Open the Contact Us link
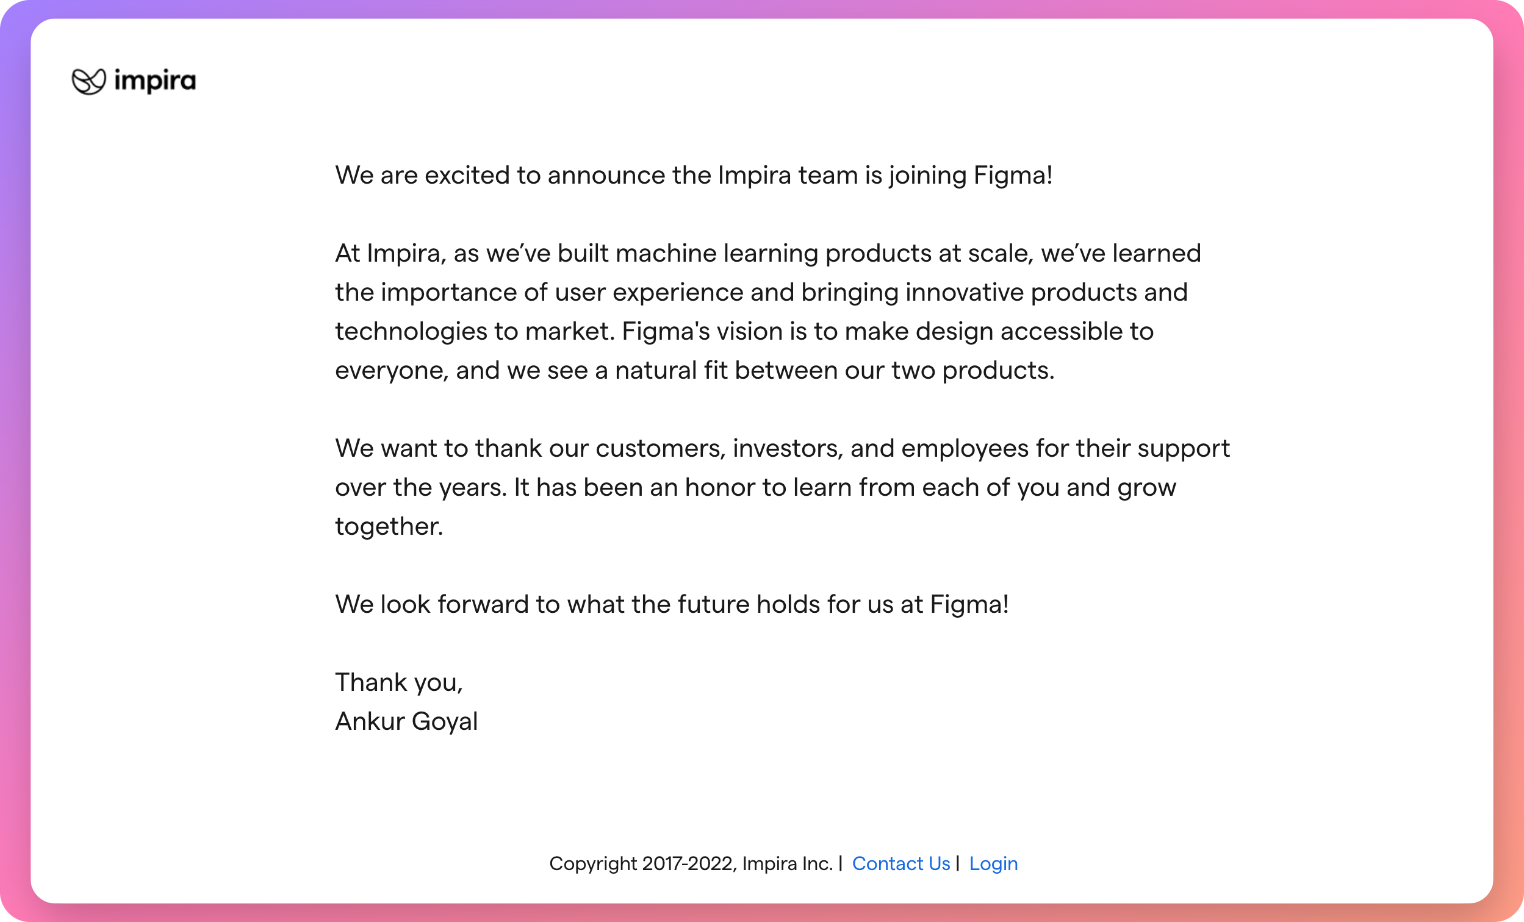The height and width of the screenshot is (922, 1524). [x=901, y=864]
